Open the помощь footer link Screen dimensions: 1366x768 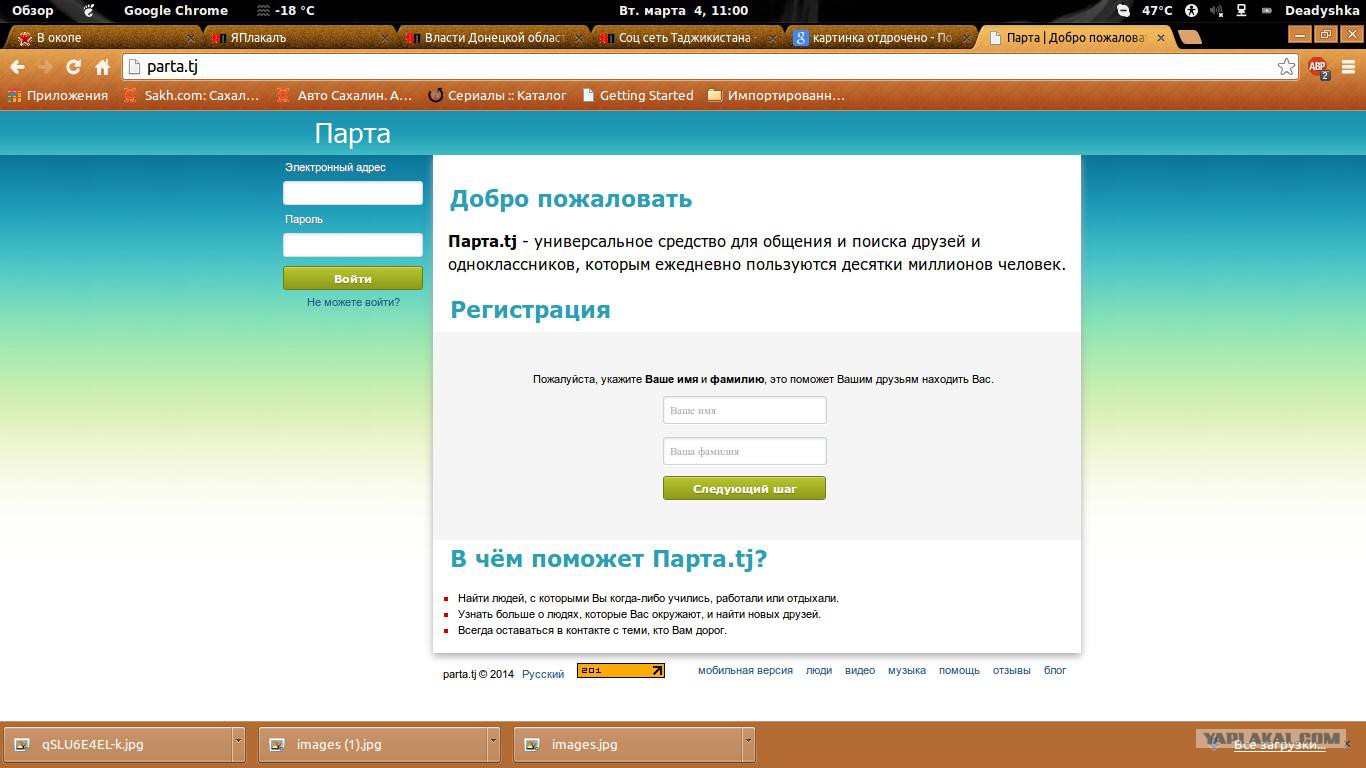959,670
